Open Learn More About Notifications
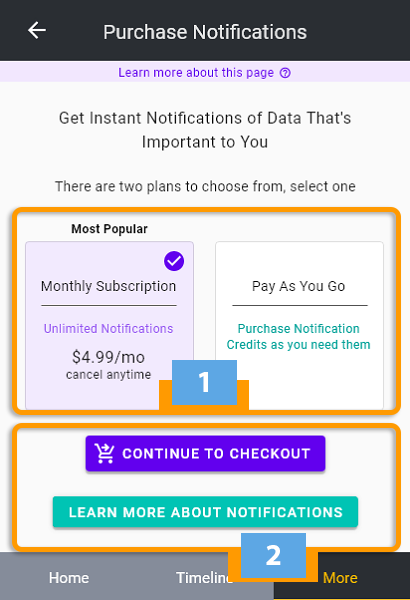 (x=205, y=512)
